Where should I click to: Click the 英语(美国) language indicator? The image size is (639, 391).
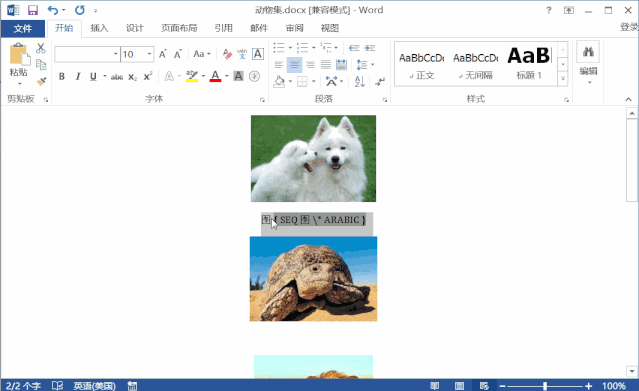pyautogui.click(x=95, y=386)
